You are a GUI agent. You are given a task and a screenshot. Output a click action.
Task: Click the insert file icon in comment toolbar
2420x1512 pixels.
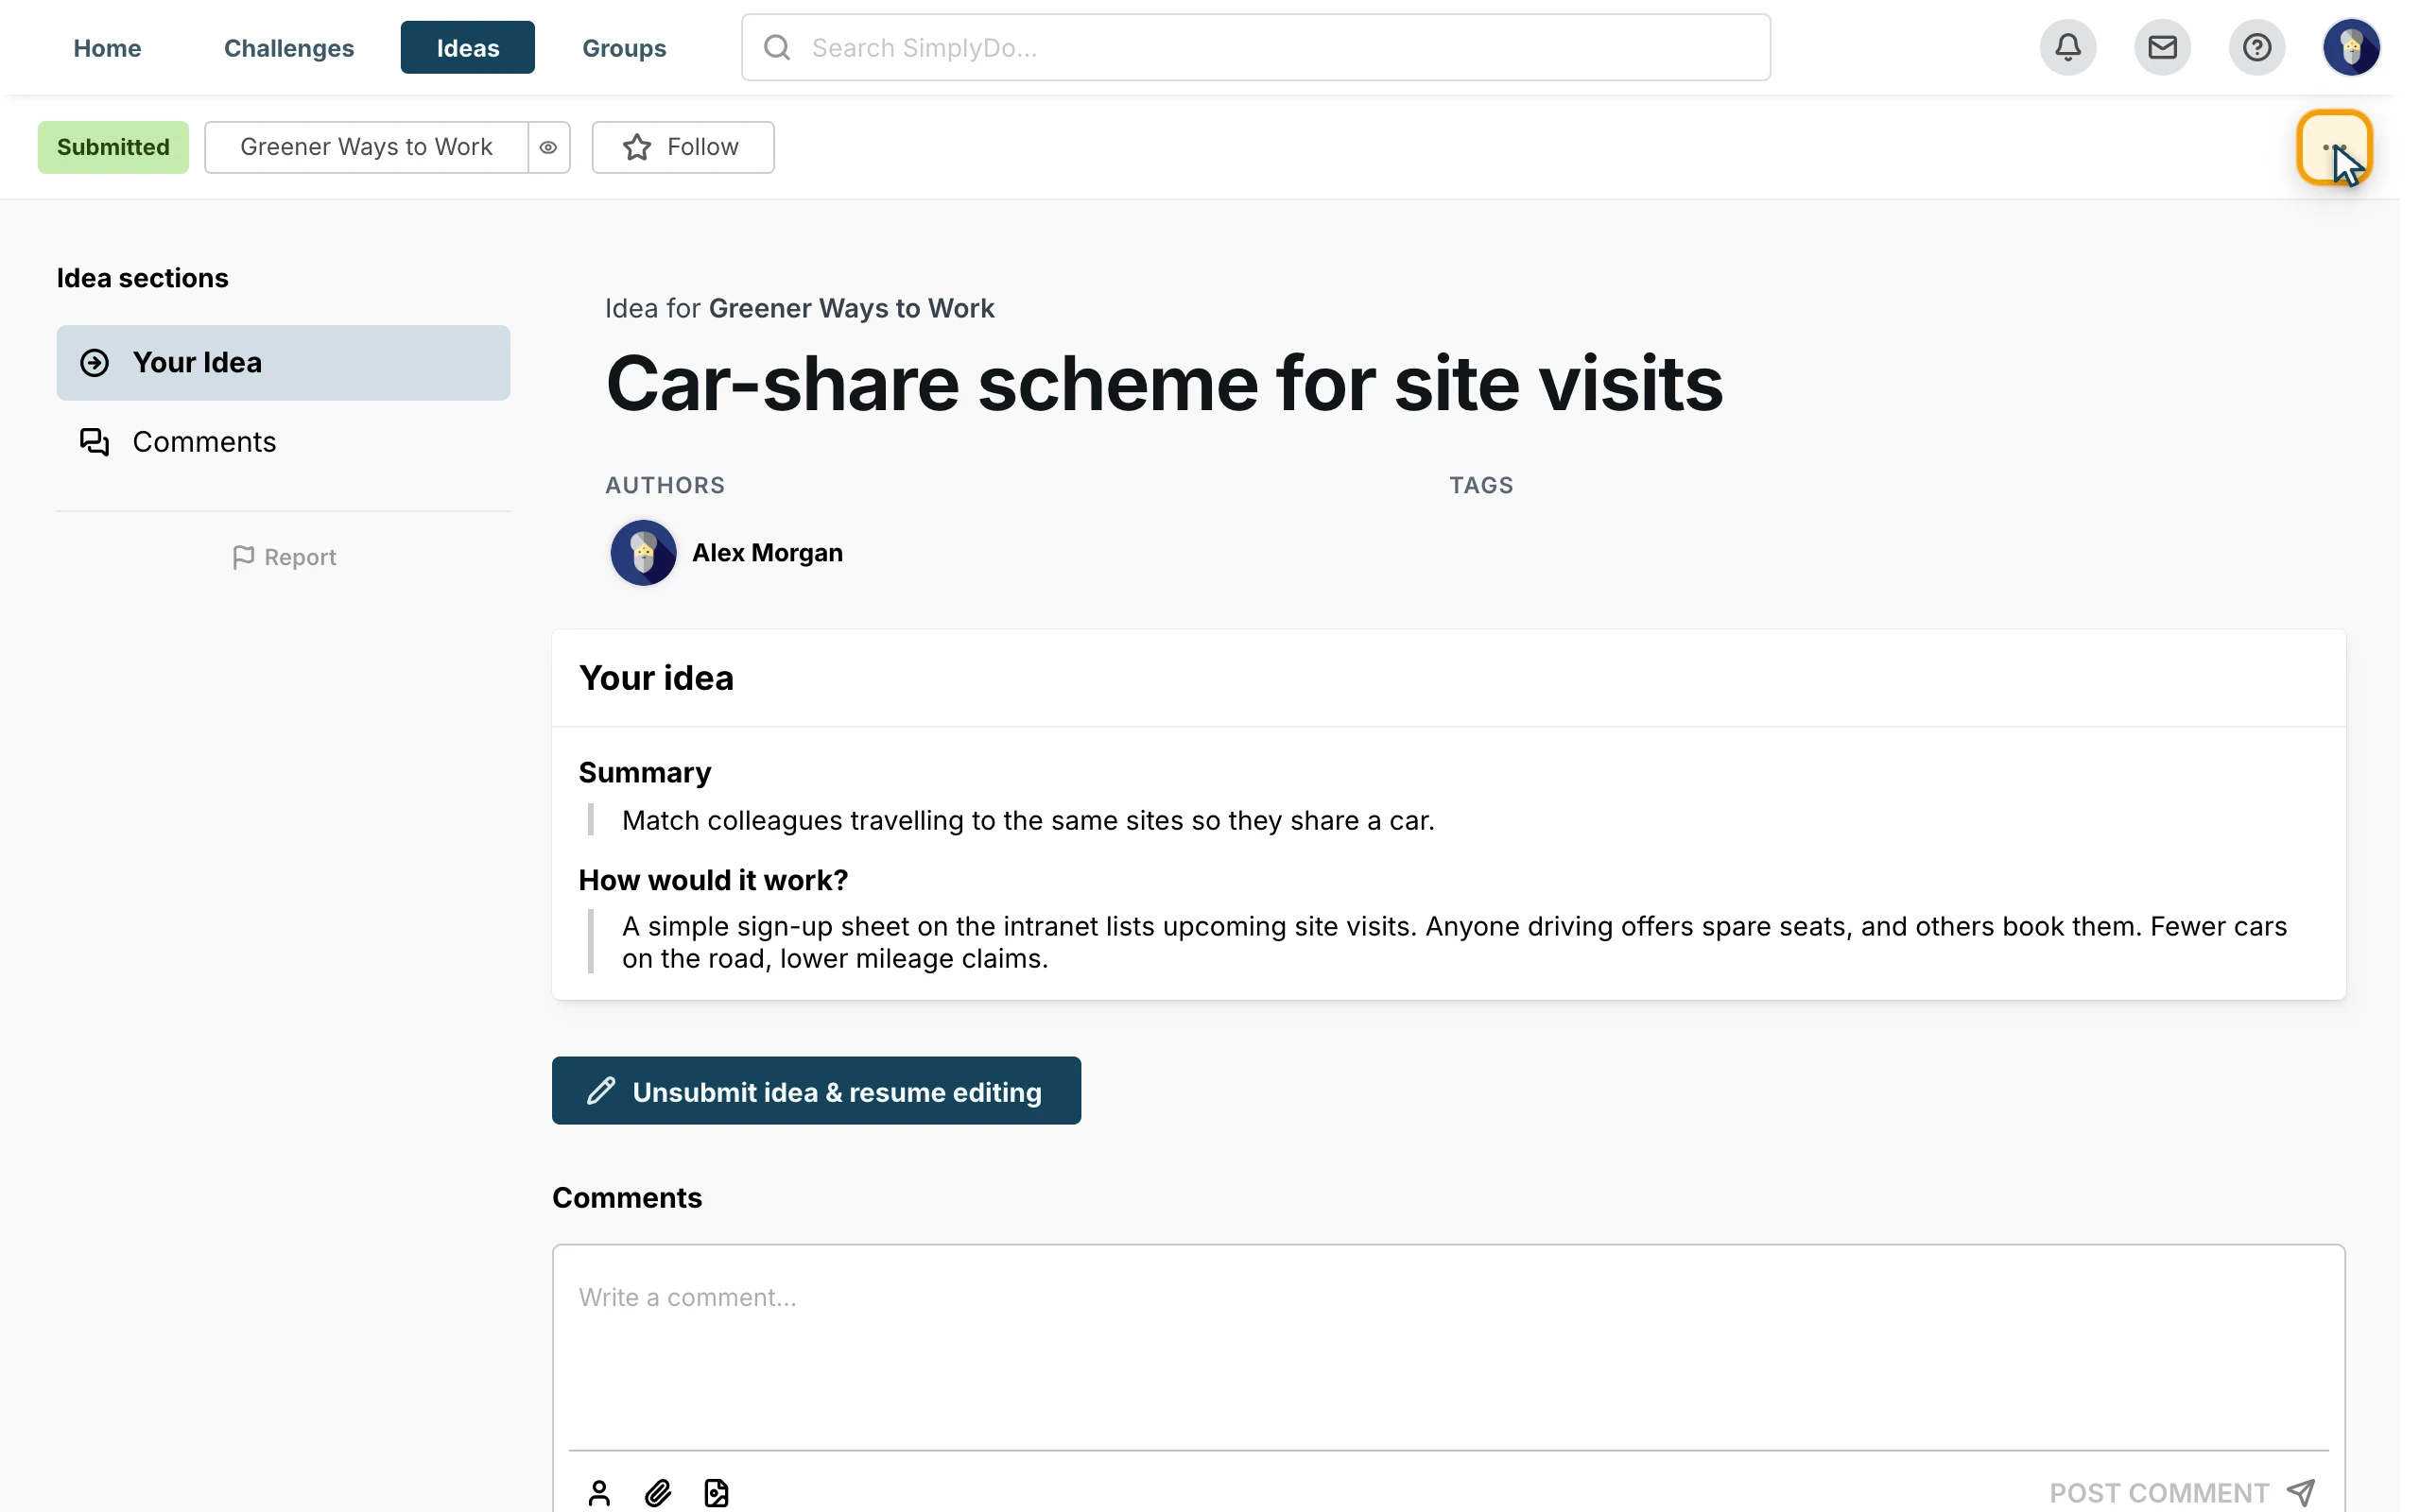tap(716, 1493)
